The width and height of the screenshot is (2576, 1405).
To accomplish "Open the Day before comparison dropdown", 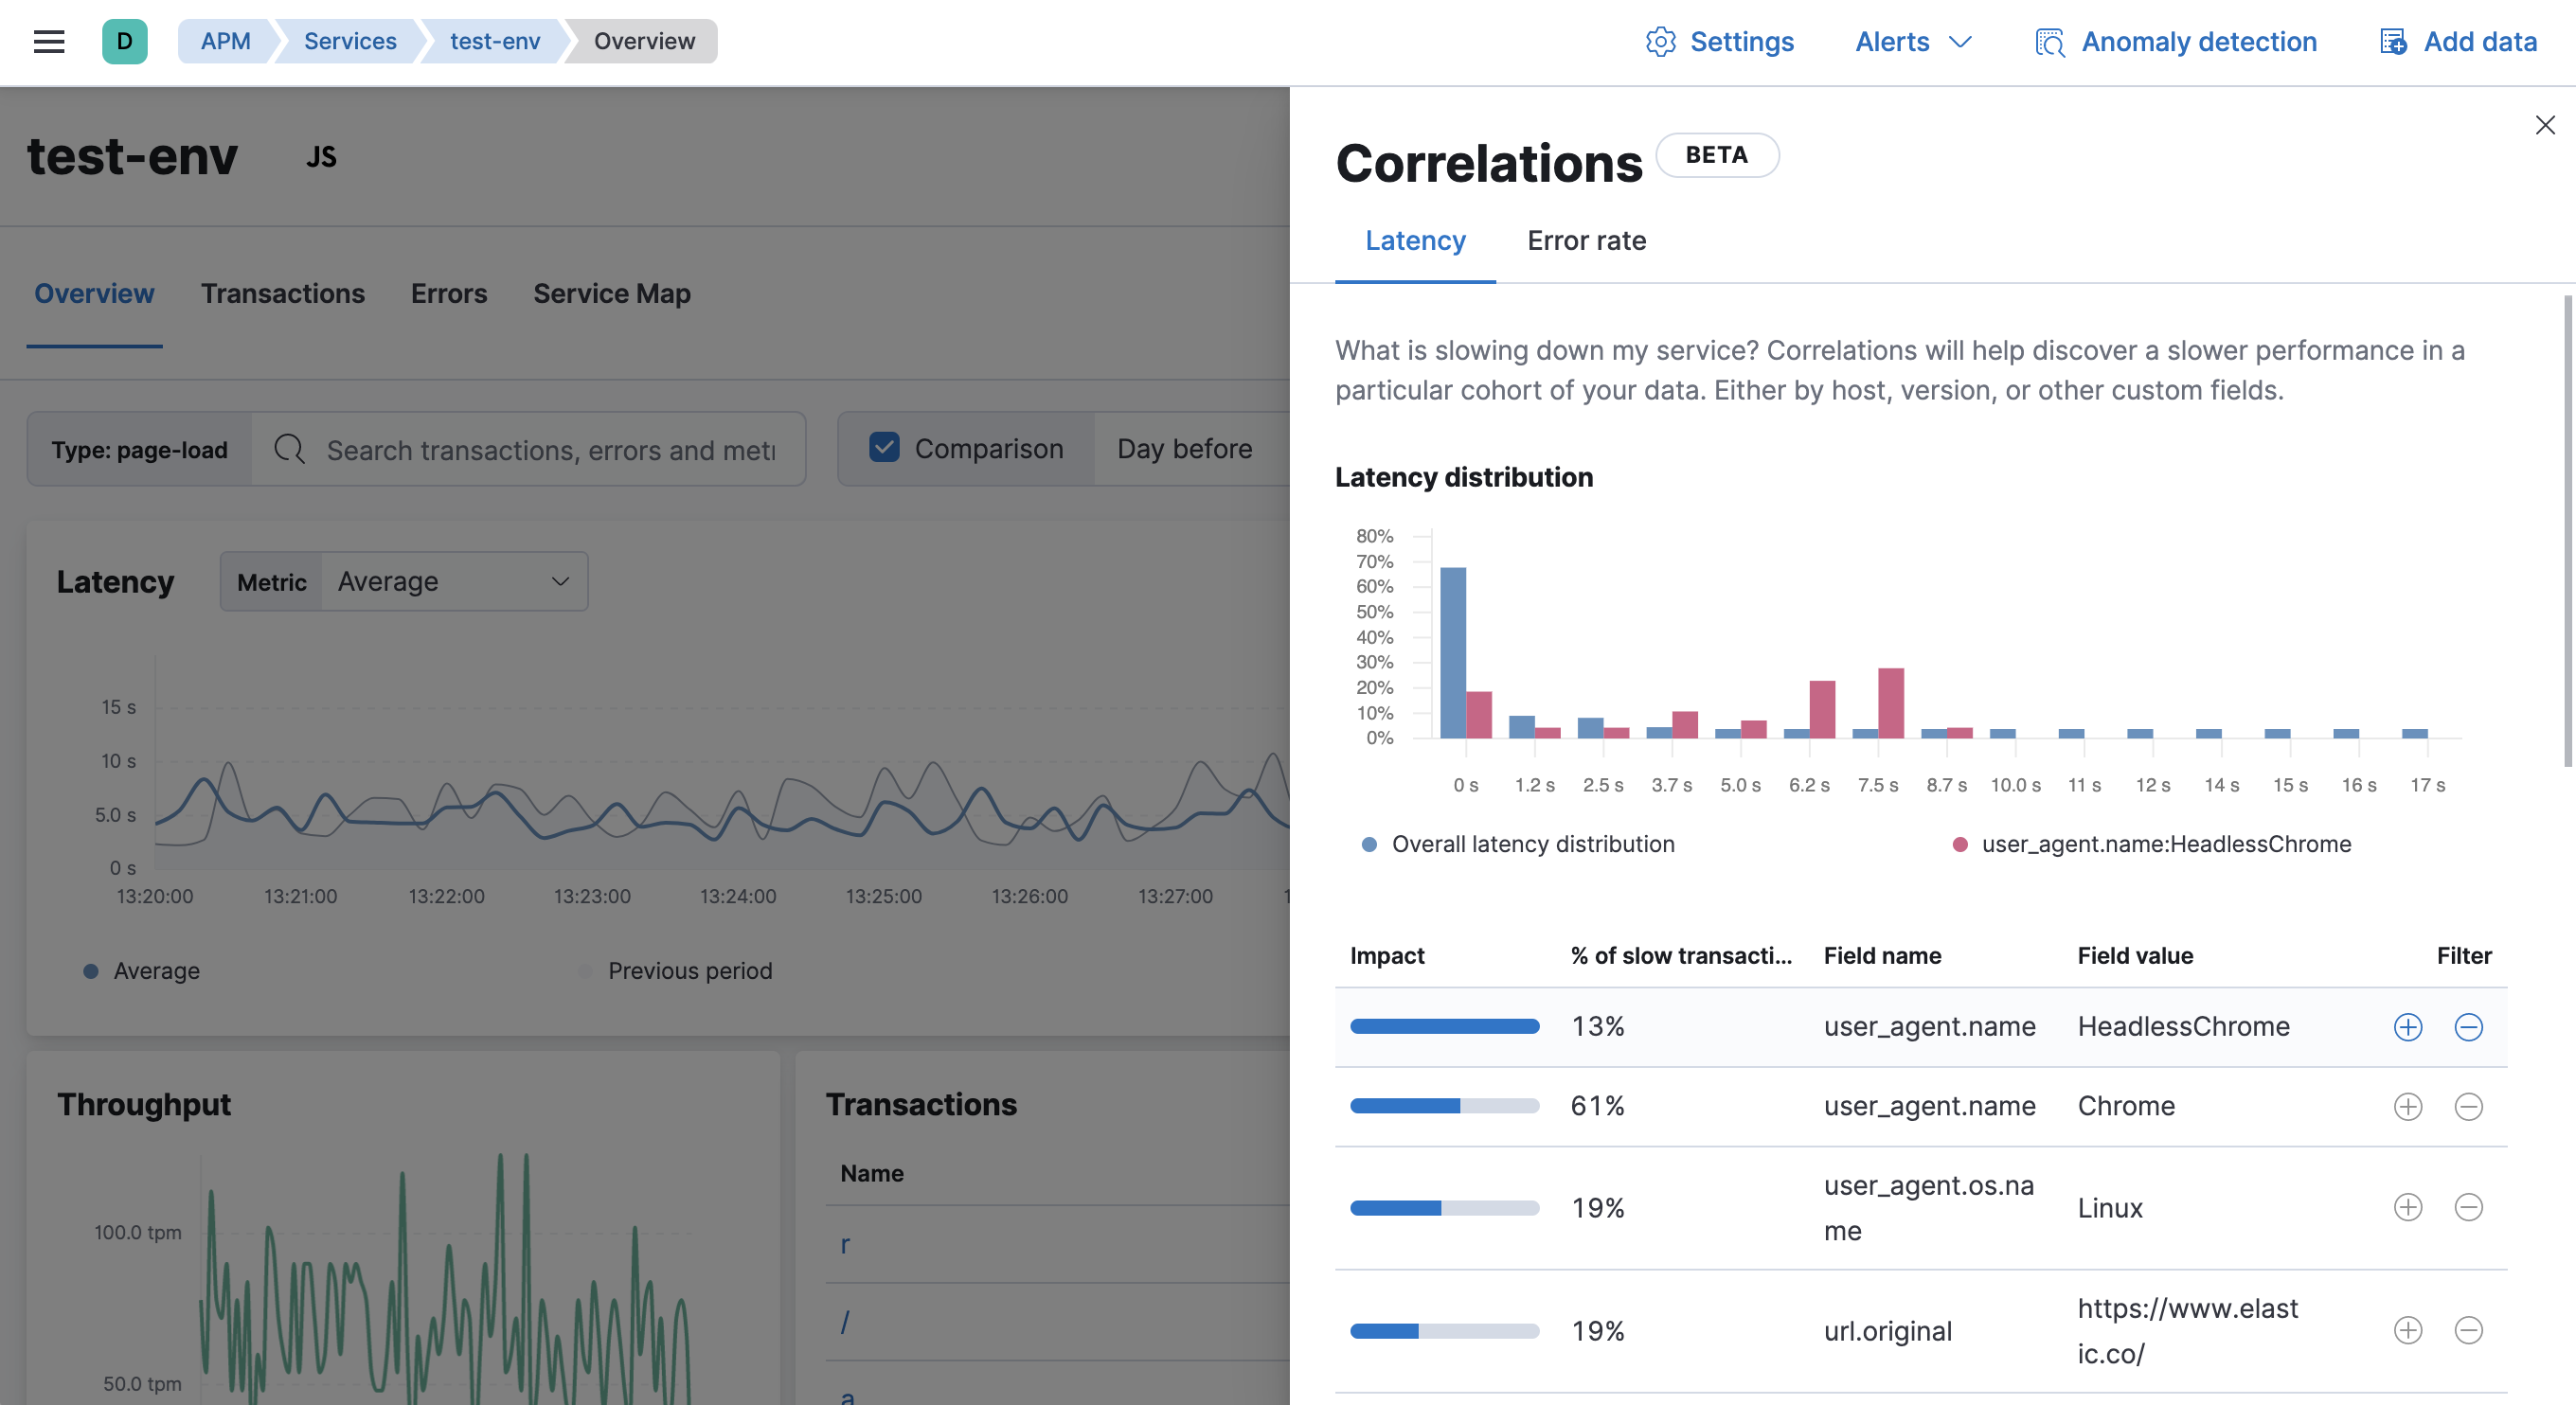I will [x=1184, y=449].
